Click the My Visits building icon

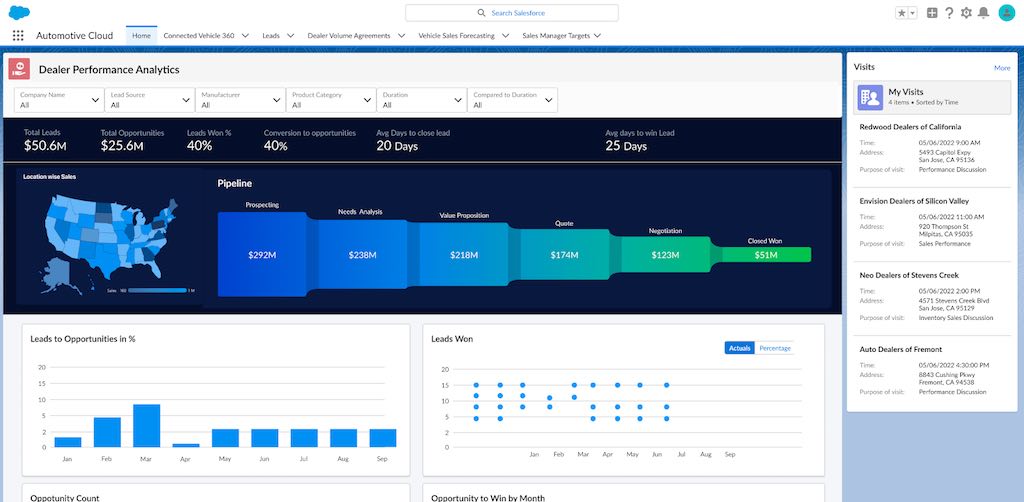(870, 97)
